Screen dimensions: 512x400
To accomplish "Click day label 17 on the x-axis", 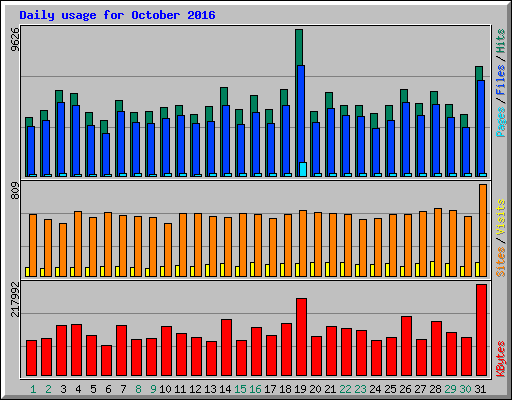I will tap(270, 389).
